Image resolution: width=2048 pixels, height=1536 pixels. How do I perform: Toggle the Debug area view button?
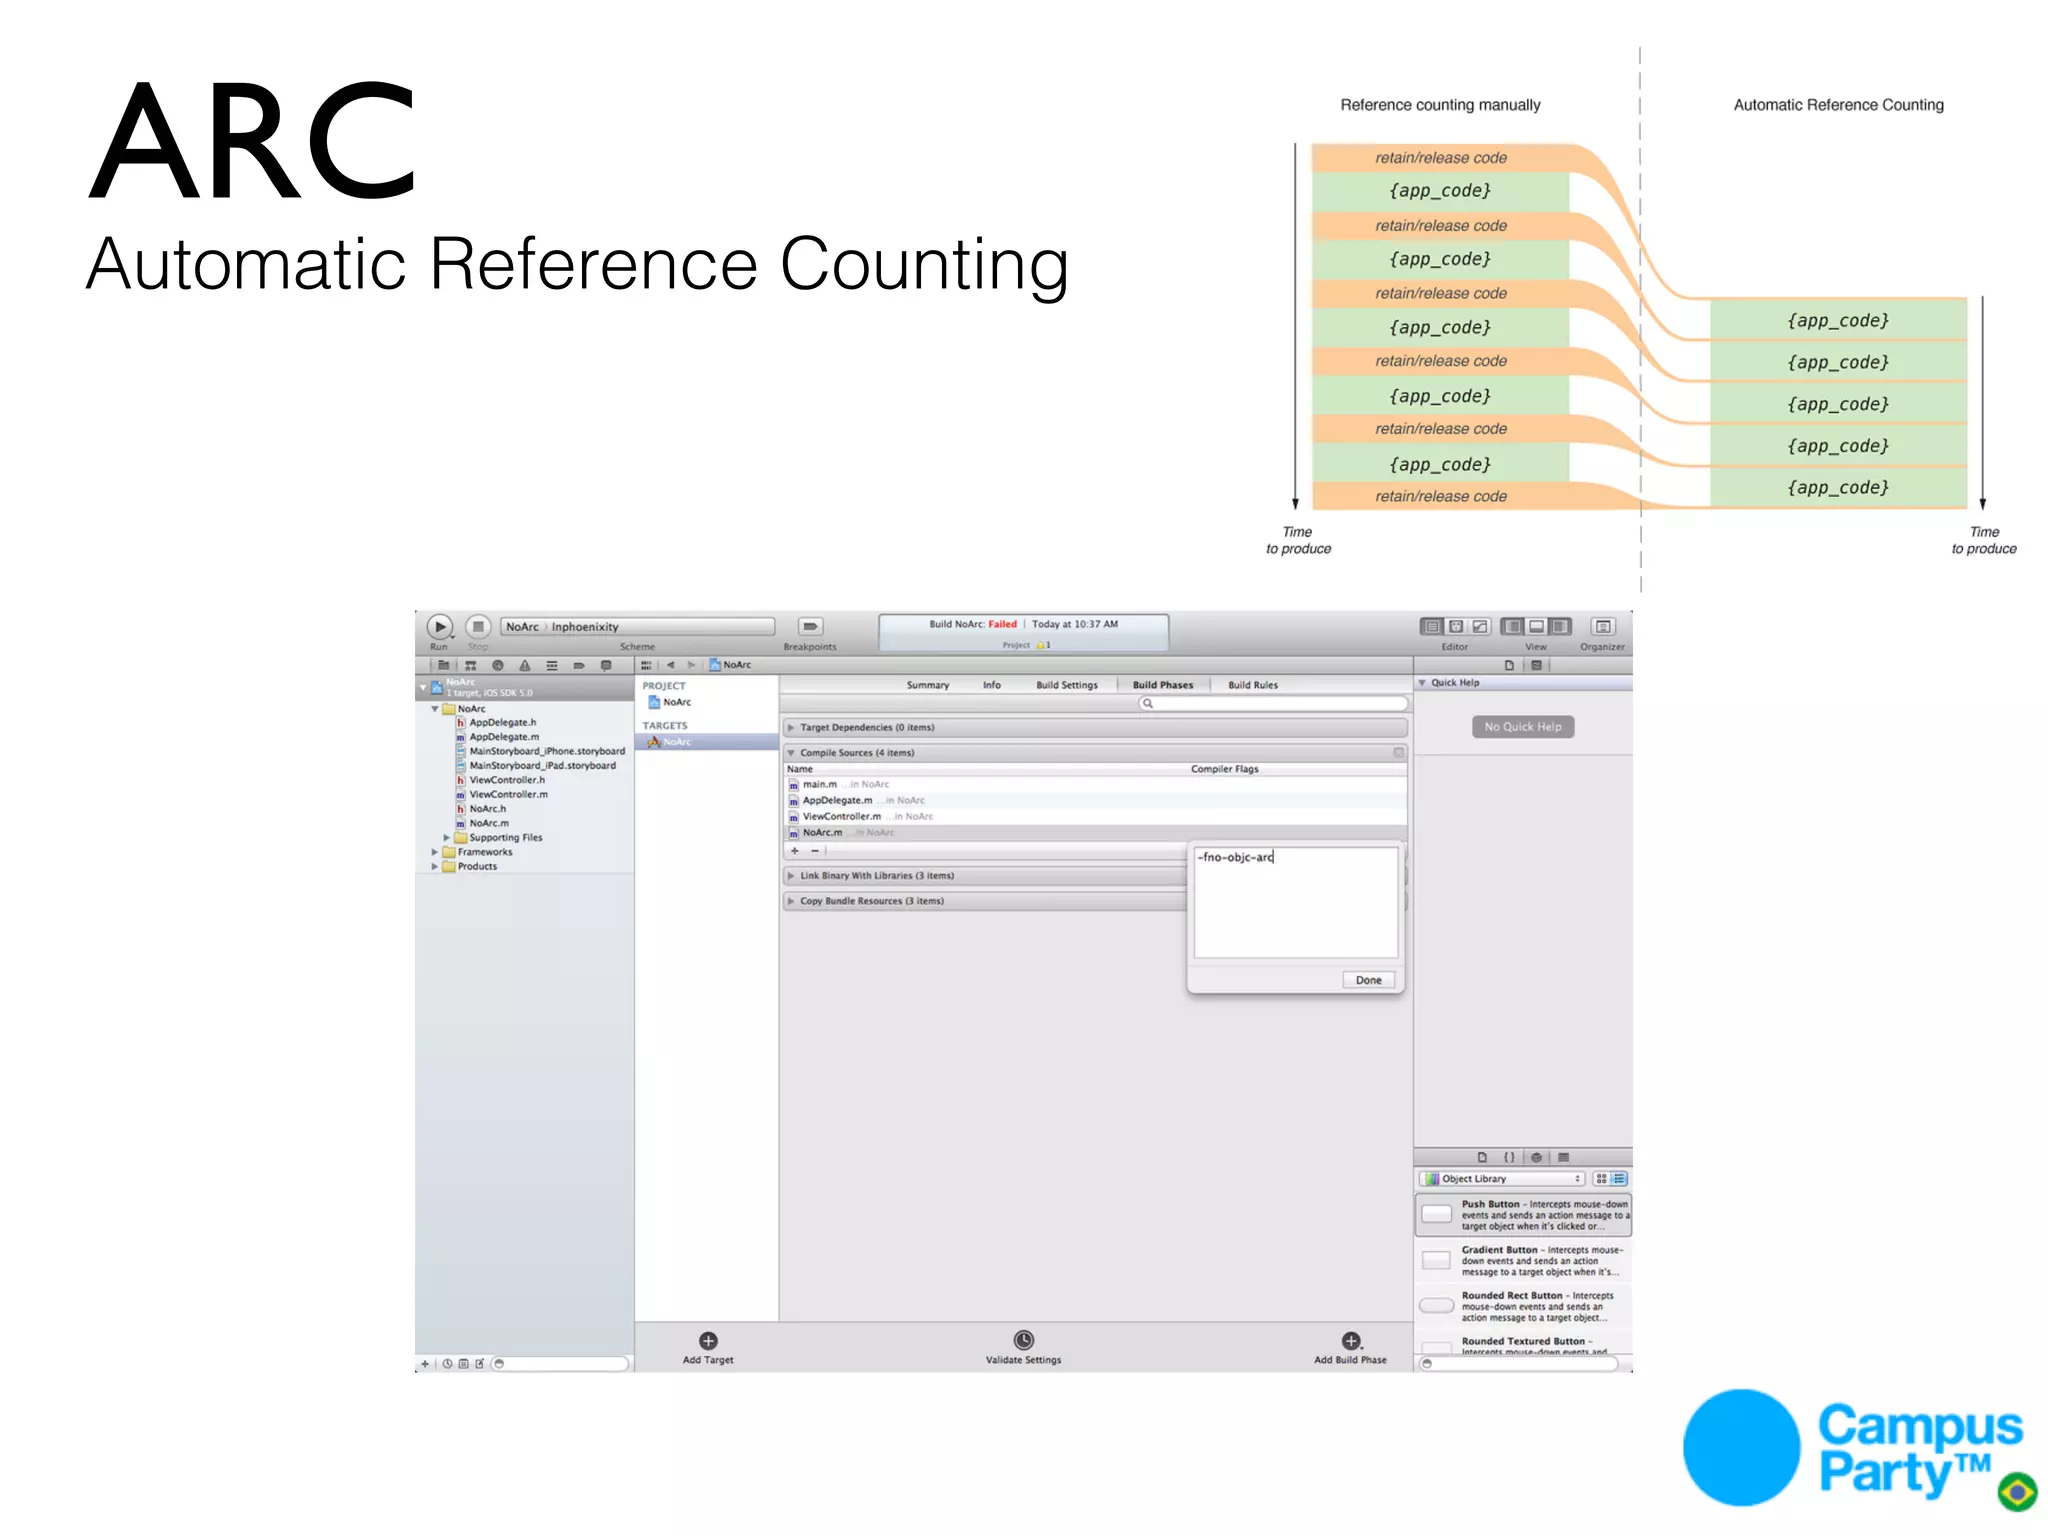pyautogui.click(x=1536, y=627)
